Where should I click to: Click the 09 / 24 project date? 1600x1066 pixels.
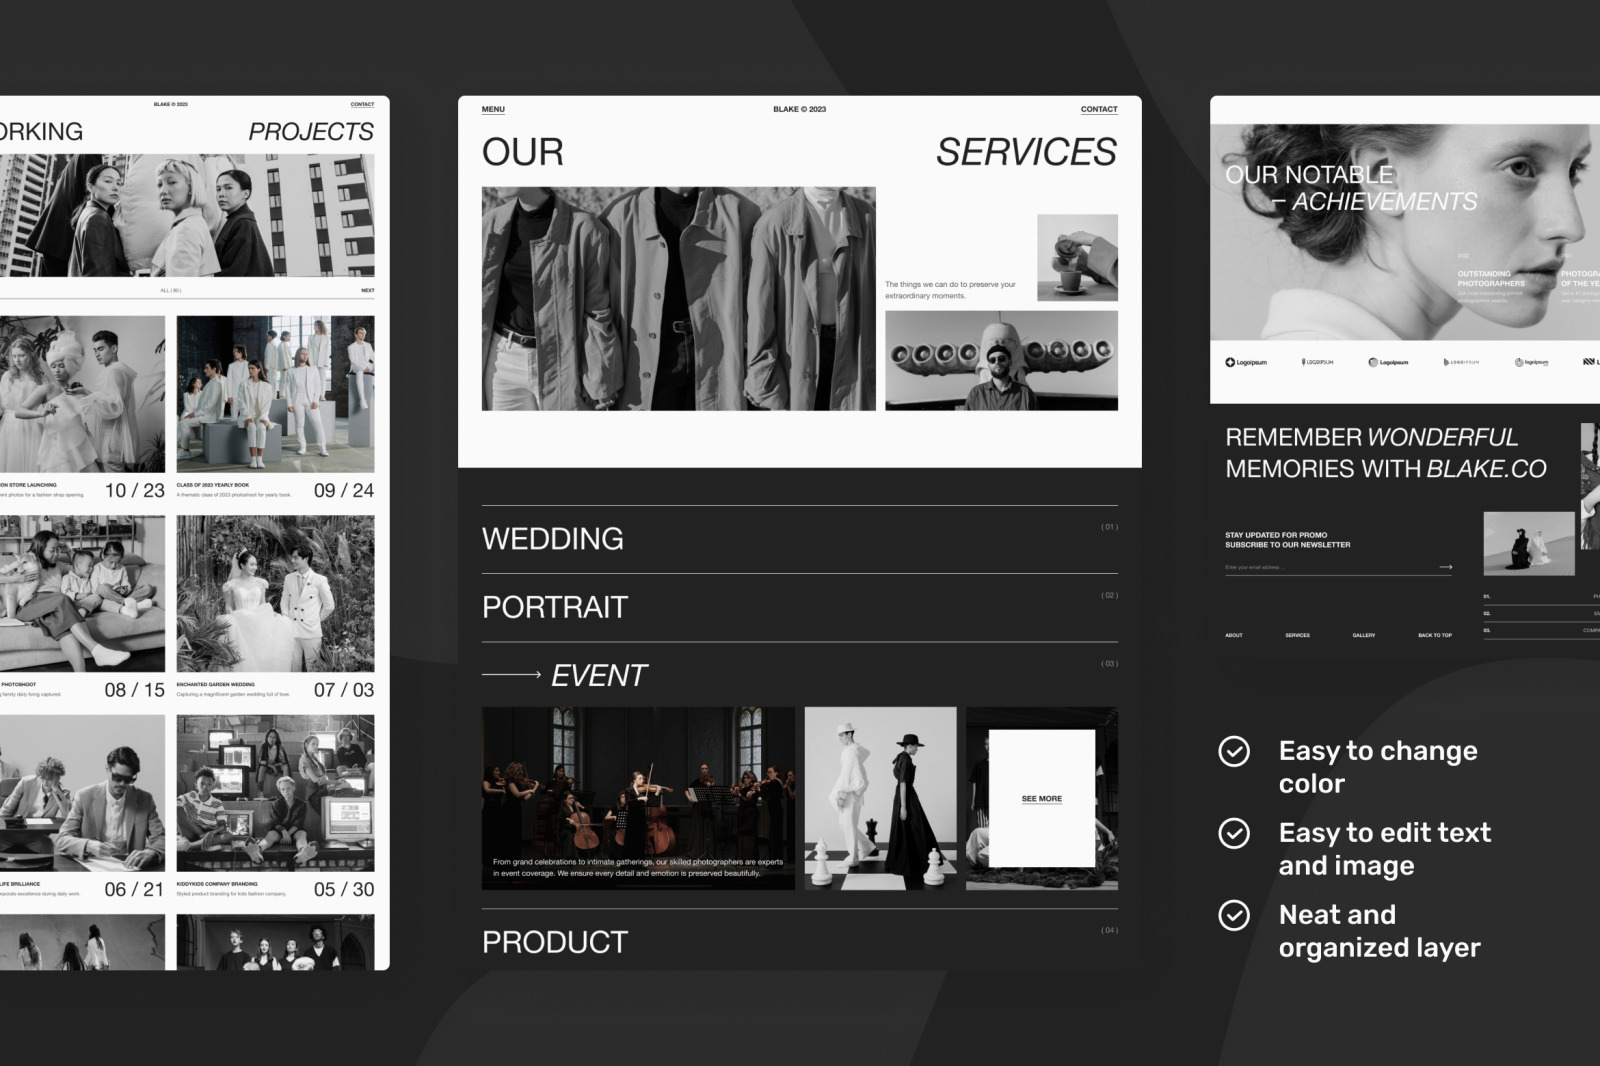pyautogui.click(x=343, y=490)
